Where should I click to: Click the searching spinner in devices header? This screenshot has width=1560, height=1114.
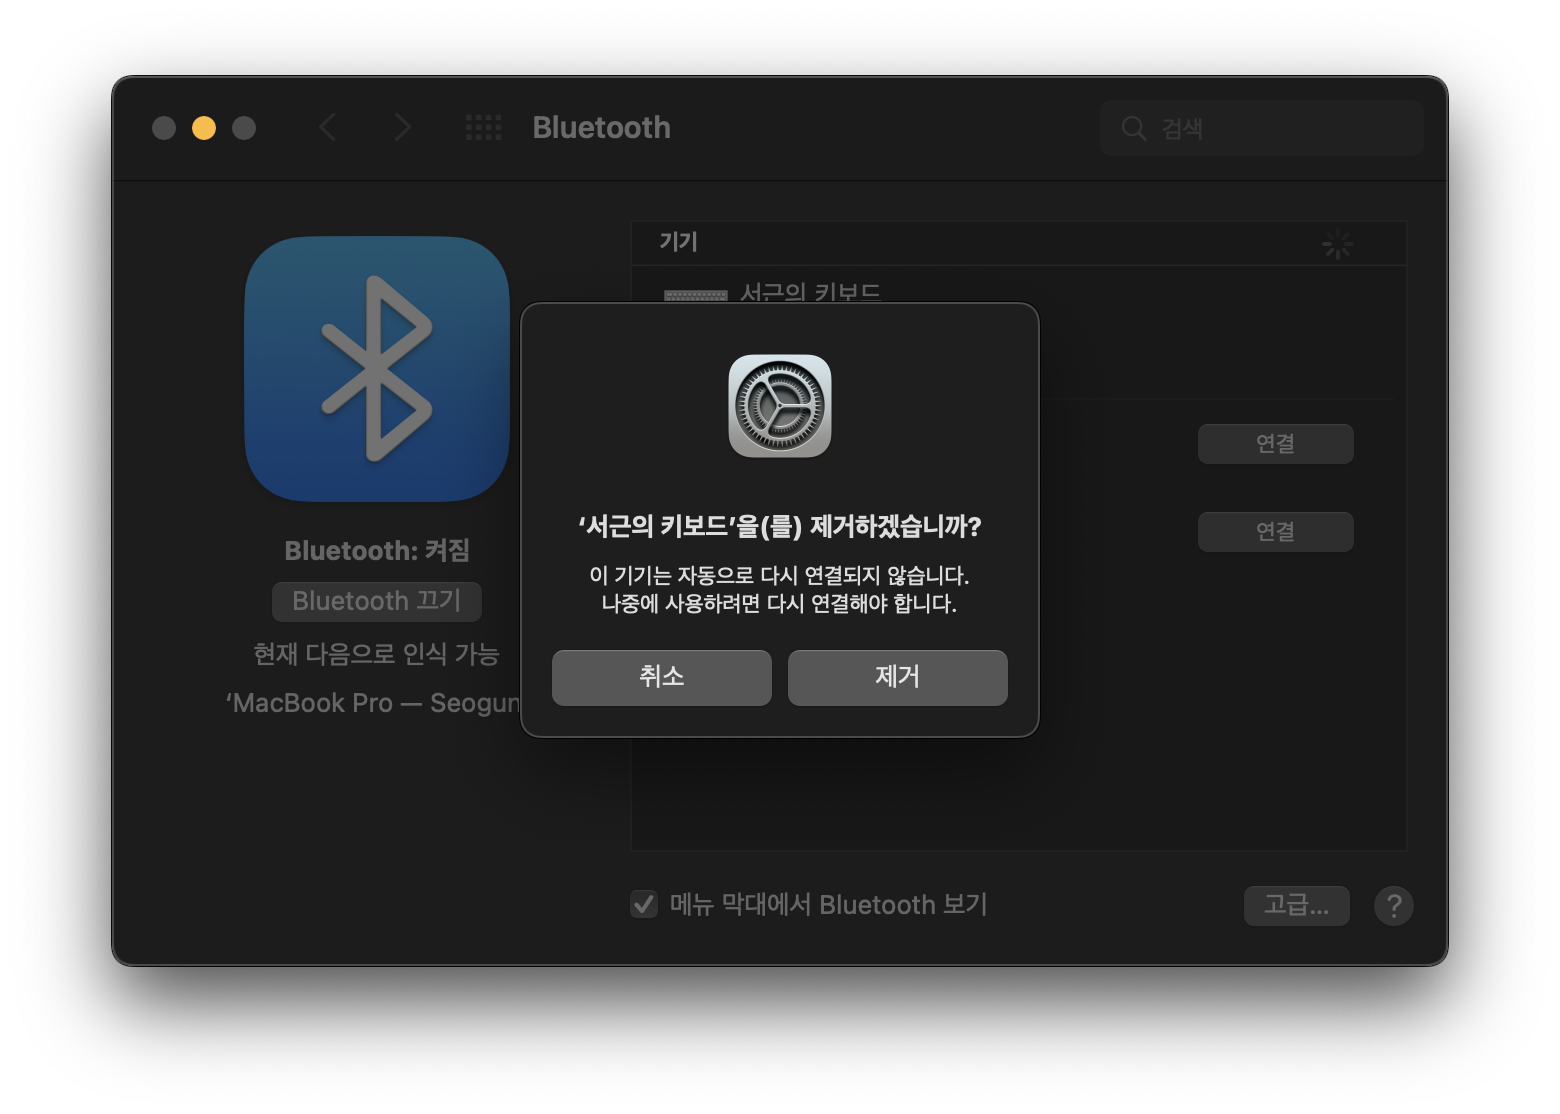tap(1337, 243)
